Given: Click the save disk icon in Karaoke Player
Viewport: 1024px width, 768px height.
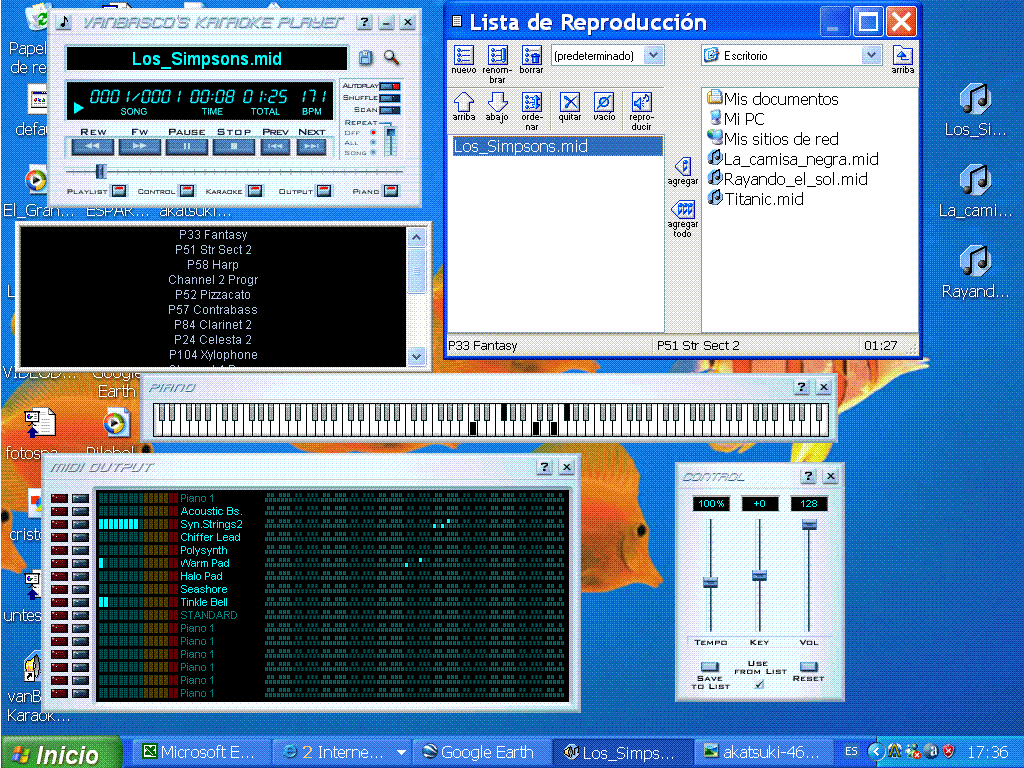Looking at the screenshot, I should (365, 57).
